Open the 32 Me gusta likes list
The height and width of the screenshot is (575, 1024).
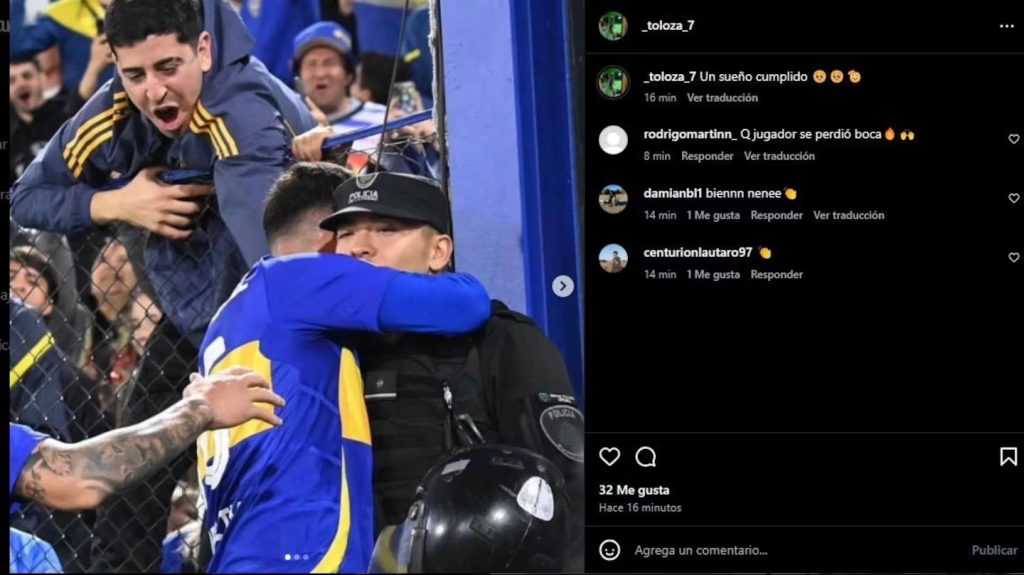click(634, 490)
